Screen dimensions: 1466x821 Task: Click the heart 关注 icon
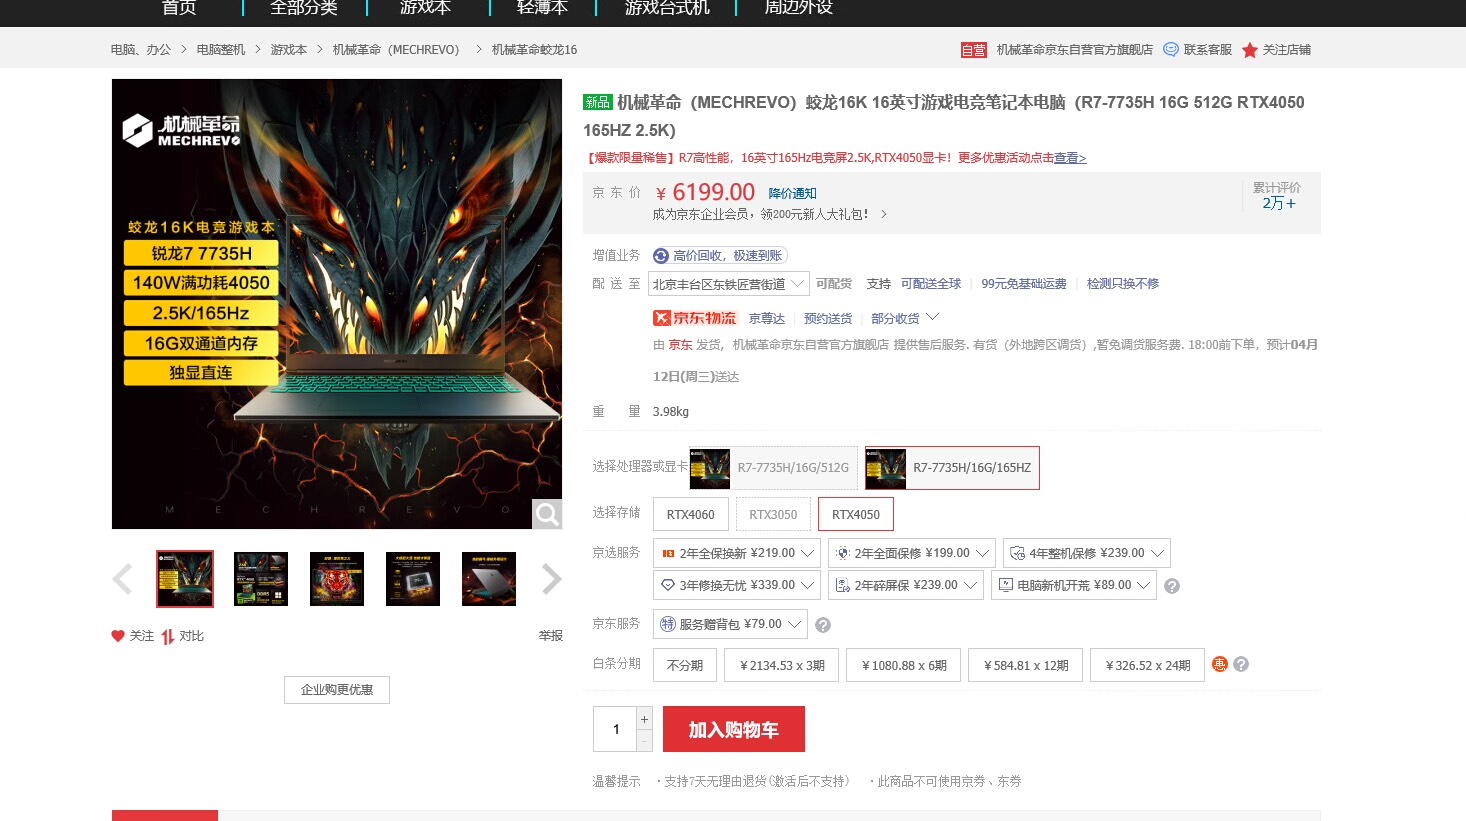pyautogui.click(x=118, y=636)
